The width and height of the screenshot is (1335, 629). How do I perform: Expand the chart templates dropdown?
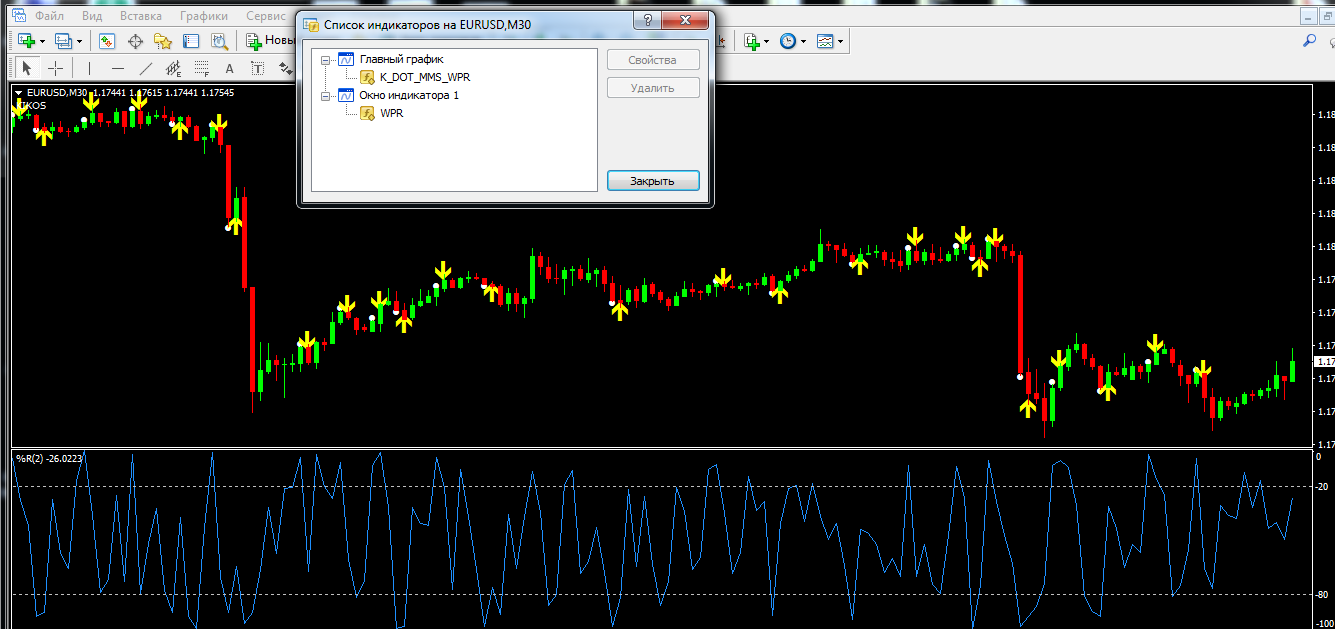point(840,41)
